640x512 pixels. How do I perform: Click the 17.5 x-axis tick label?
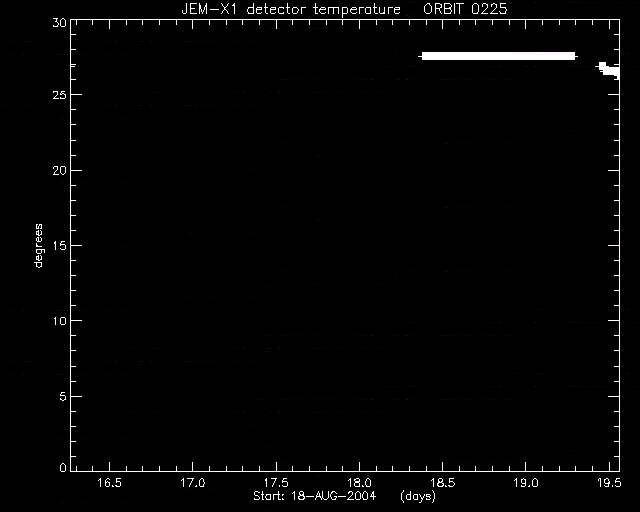[x=276, y=483]
